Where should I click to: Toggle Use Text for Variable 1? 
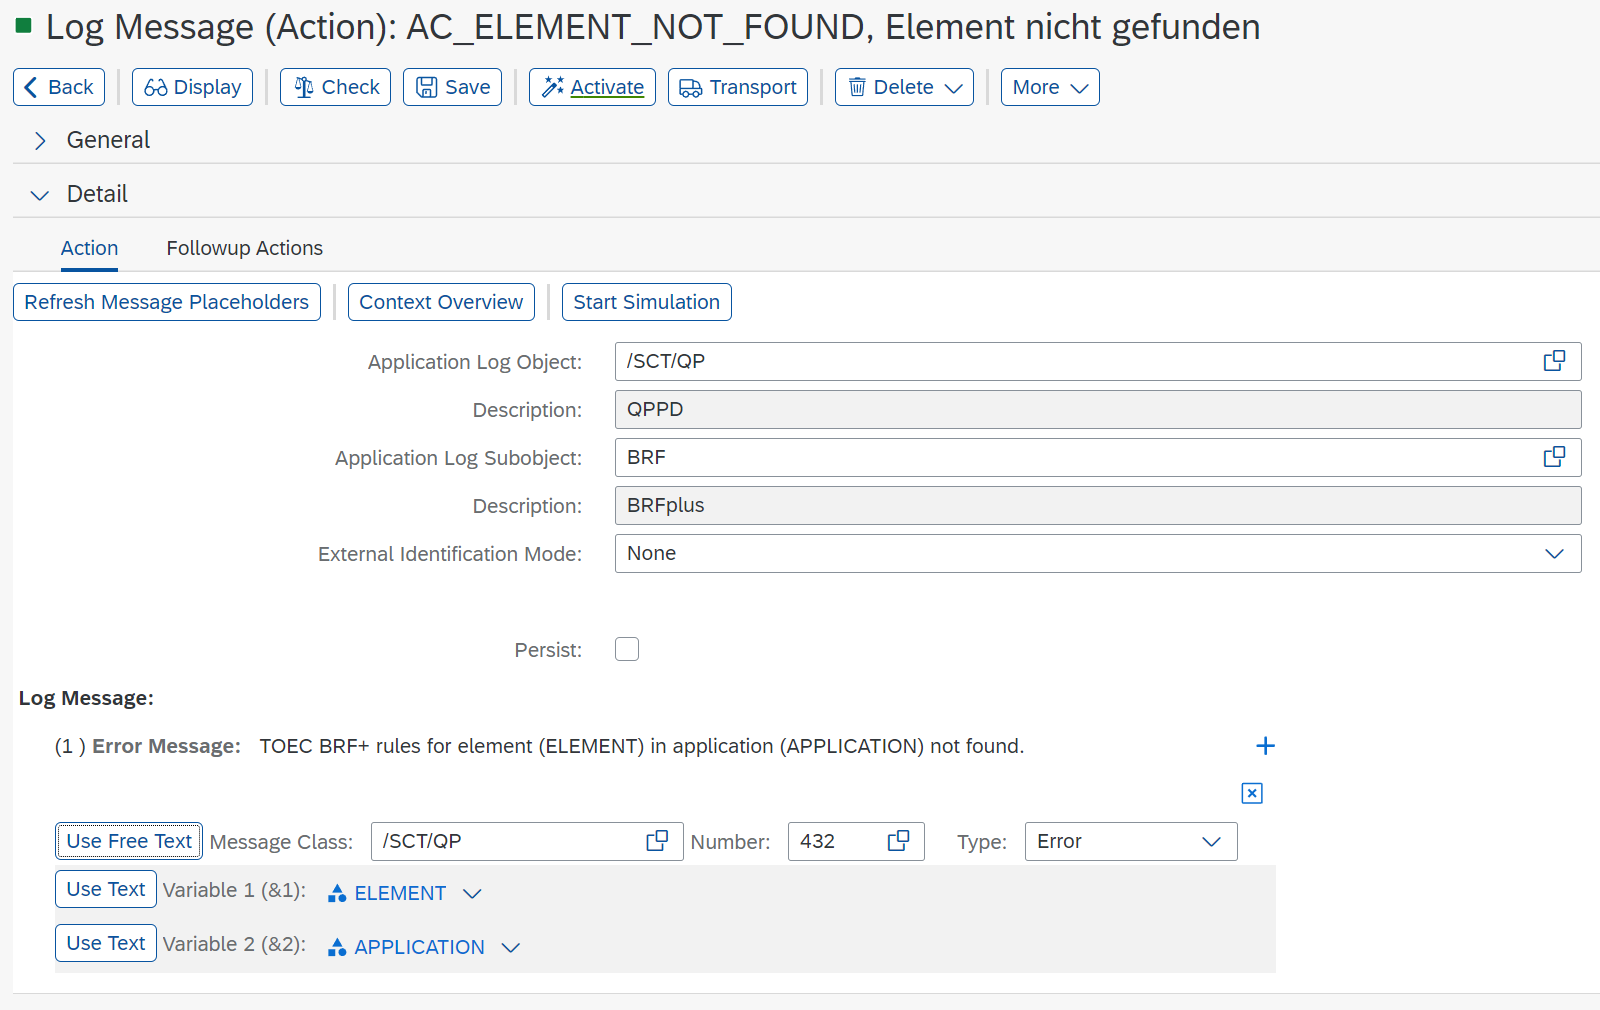(106, 889)
